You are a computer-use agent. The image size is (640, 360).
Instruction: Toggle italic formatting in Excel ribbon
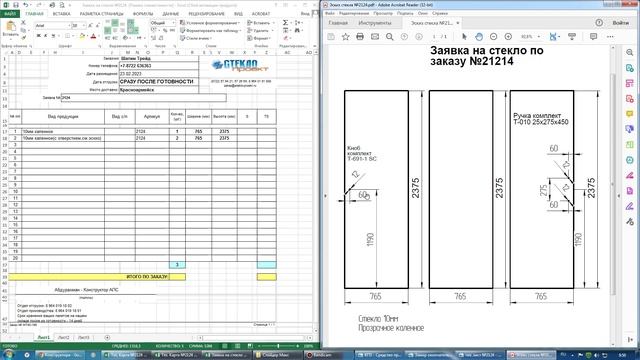(45, 36)
